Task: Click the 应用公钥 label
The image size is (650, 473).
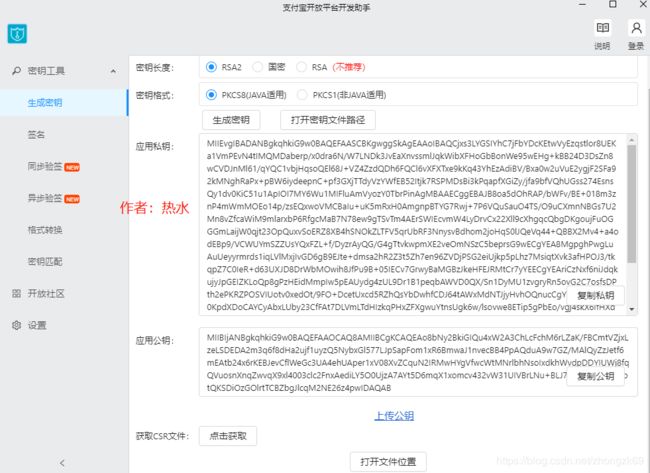Action: pyautogui.click(x=155, y=341)
